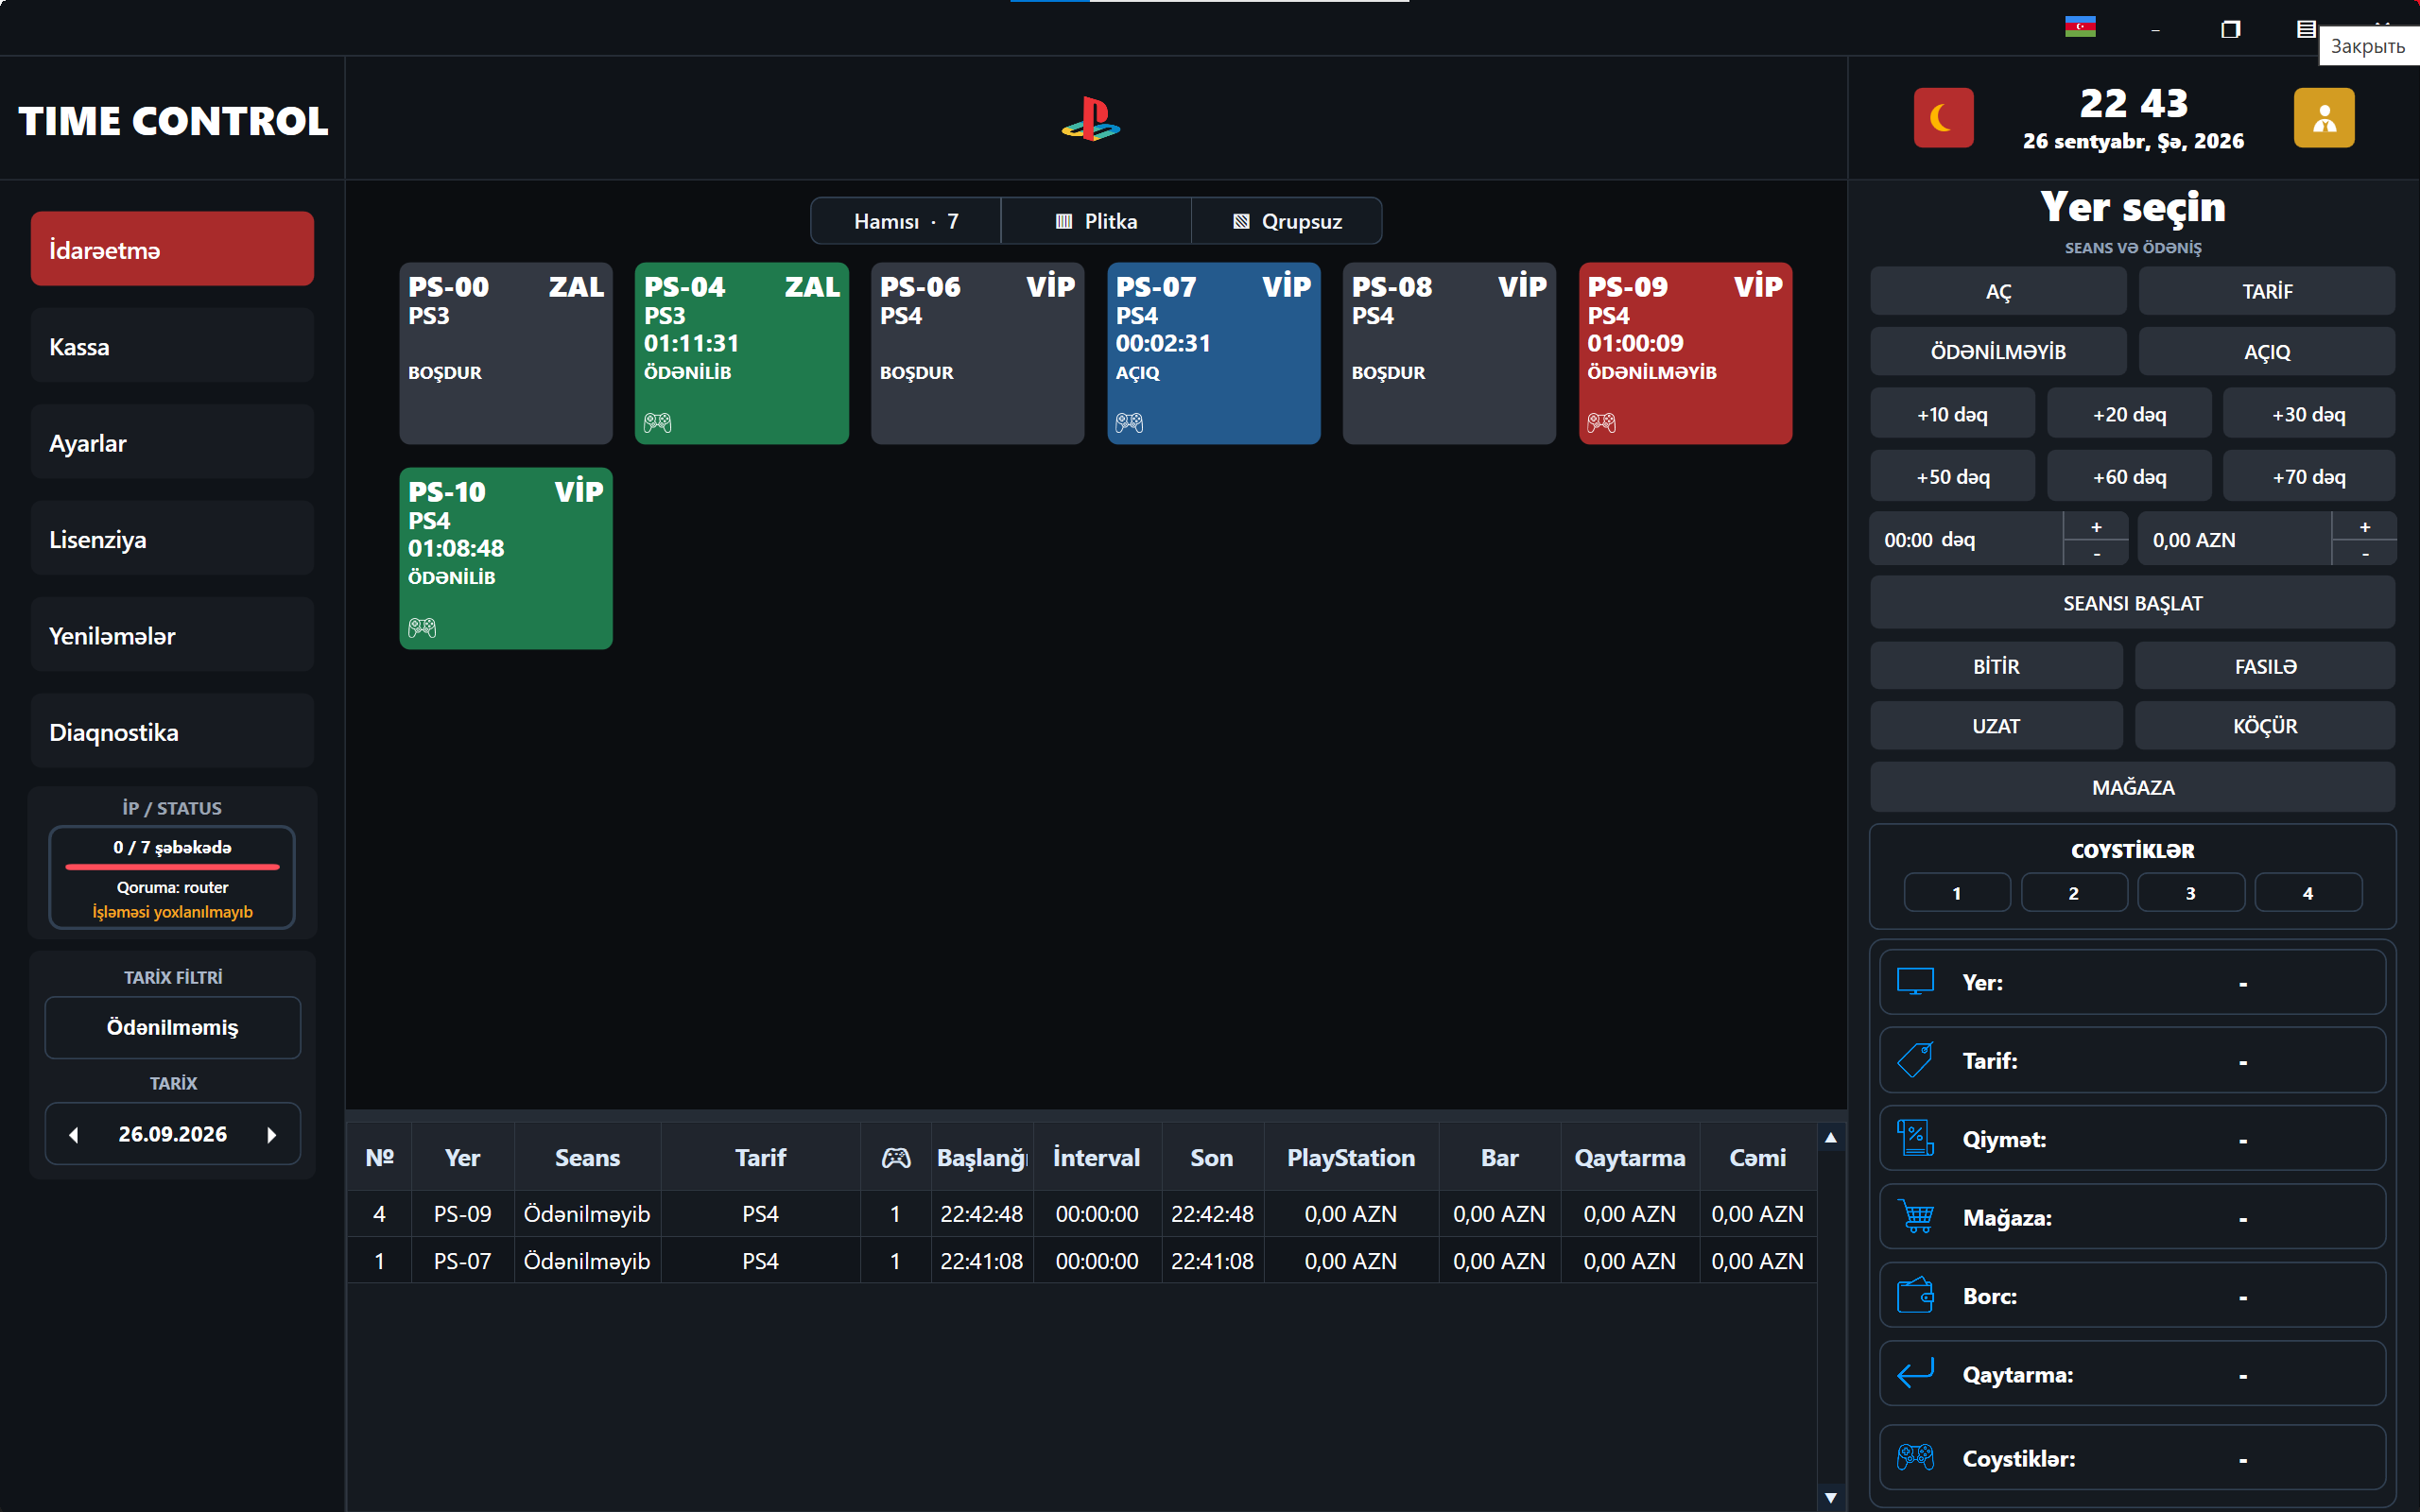Click the percent receipt icon beside Qiymət
Viewport: 2420px width, 1512px height.
pos(1915,1138)
